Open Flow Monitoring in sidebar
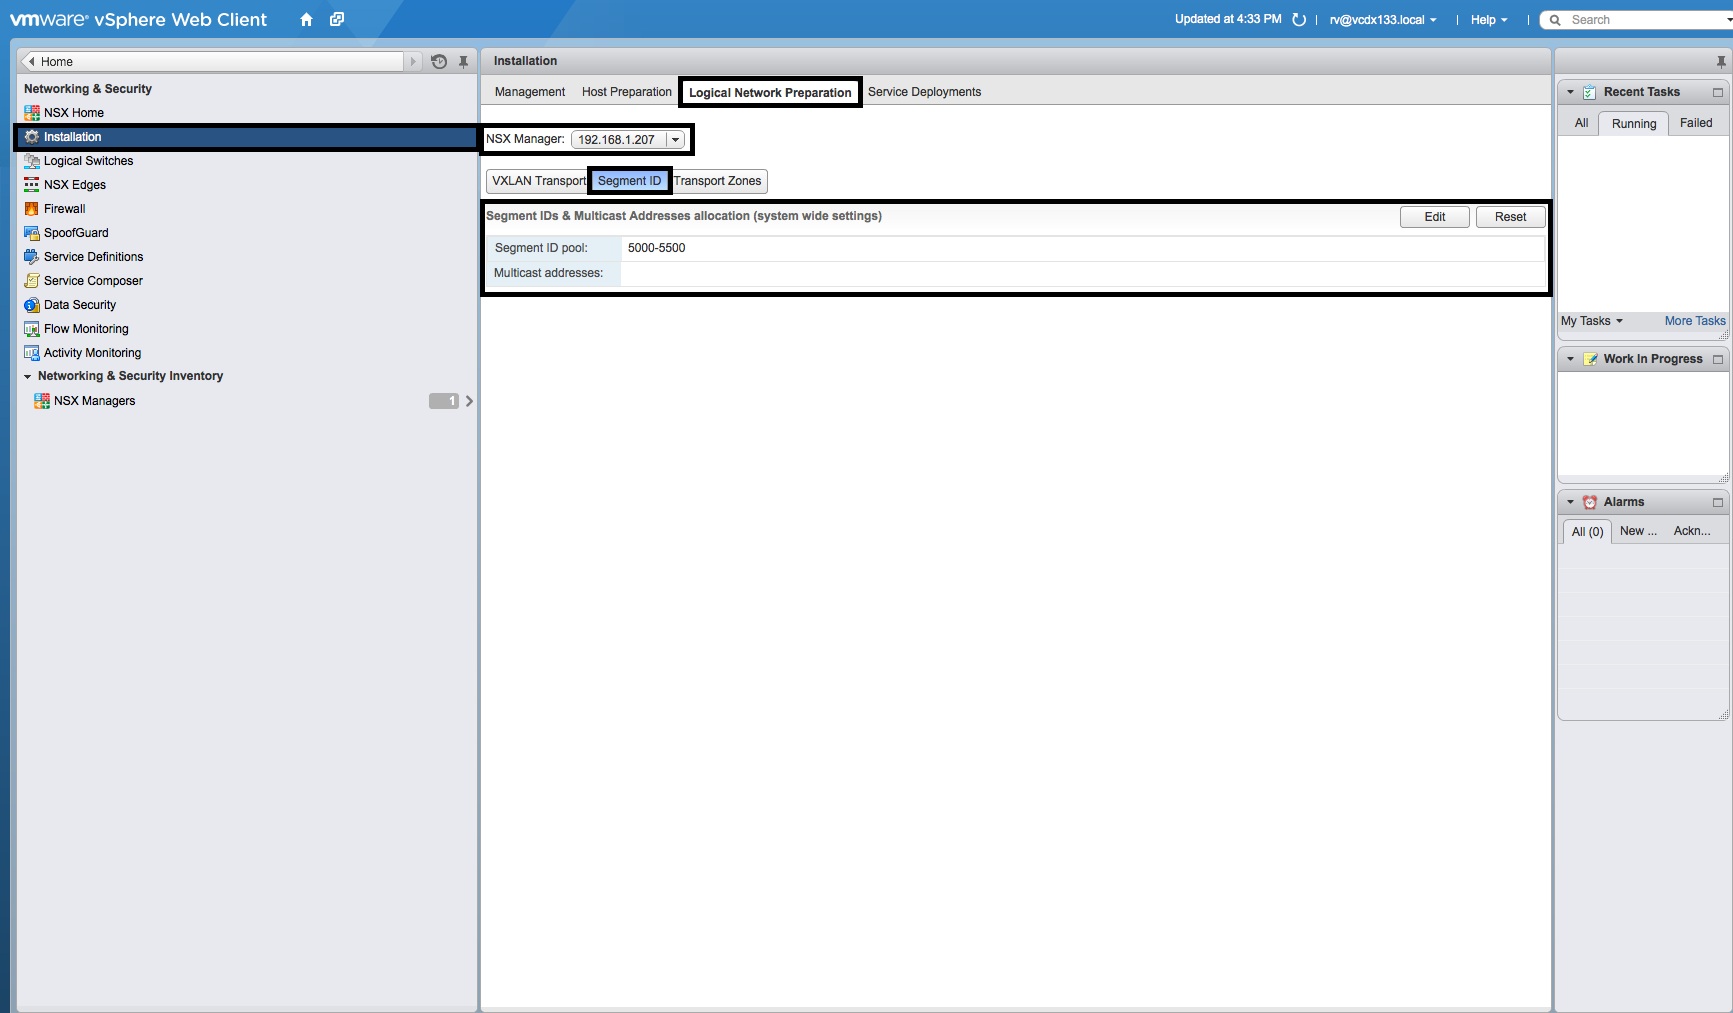The height and width of the screenshot is (1013, 1733). pos(86,329)
